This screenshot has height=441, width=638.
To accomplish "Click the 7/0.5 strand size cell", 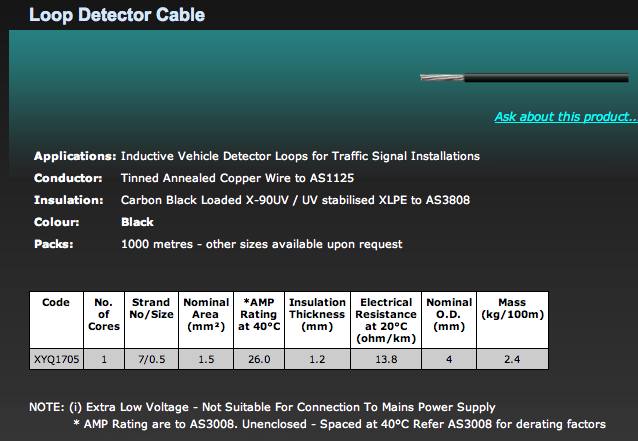I will [151, 358].
